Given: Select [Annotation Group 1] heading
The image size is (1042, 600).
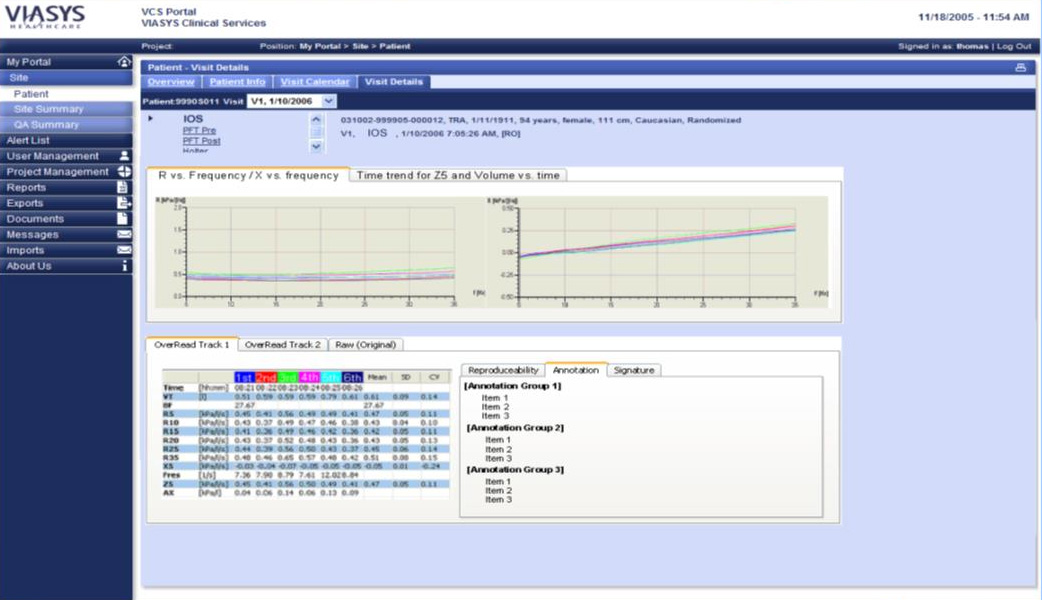Looking at the screenshot, I should pos(513,386).
